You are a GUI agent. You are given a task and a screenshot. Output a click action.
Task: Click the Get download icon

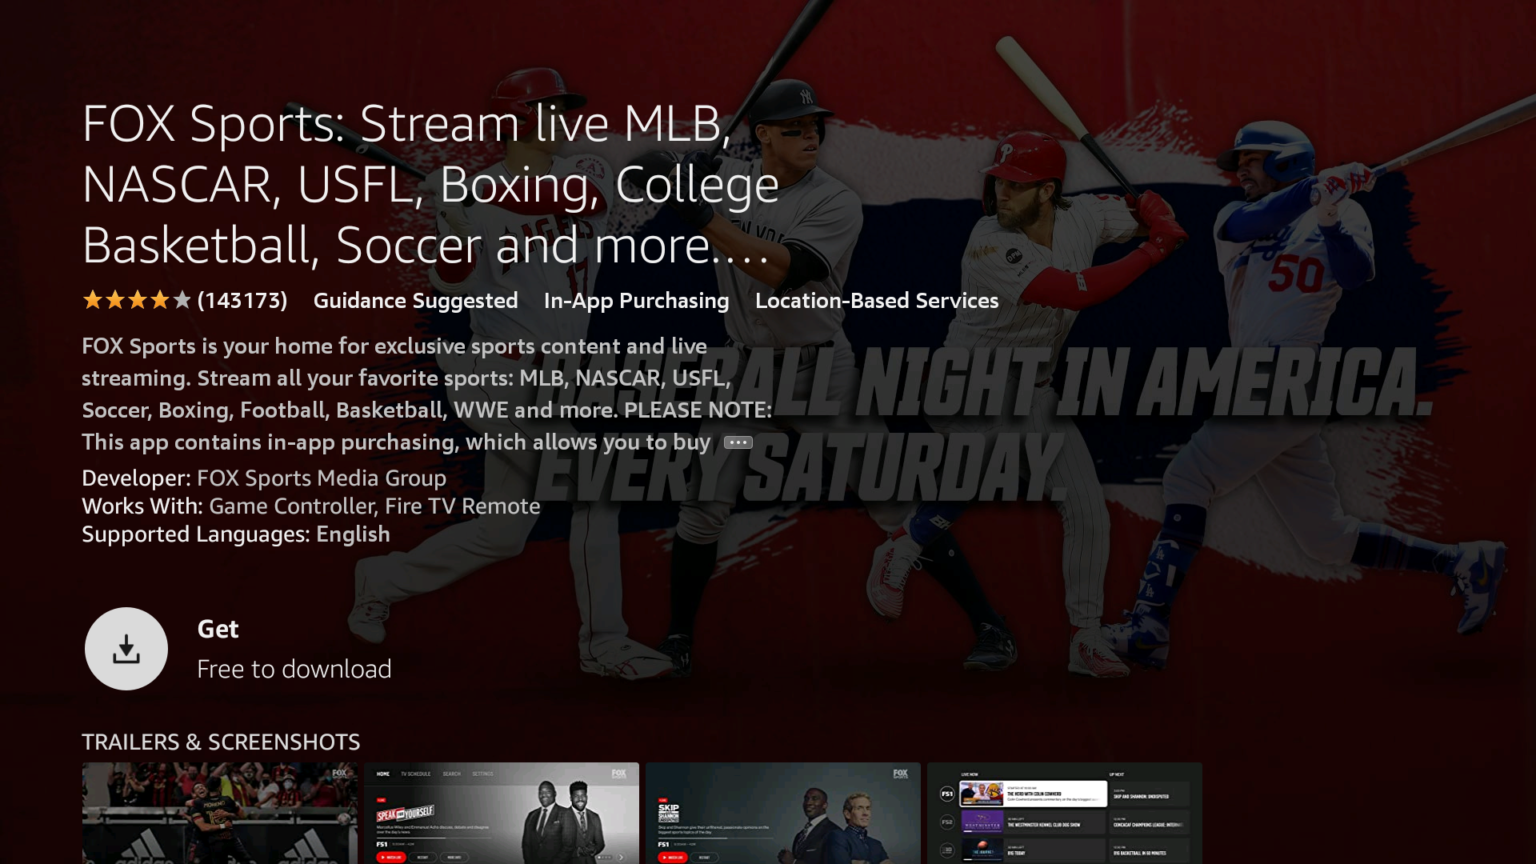pyautogui.click(x=126, y=648)
